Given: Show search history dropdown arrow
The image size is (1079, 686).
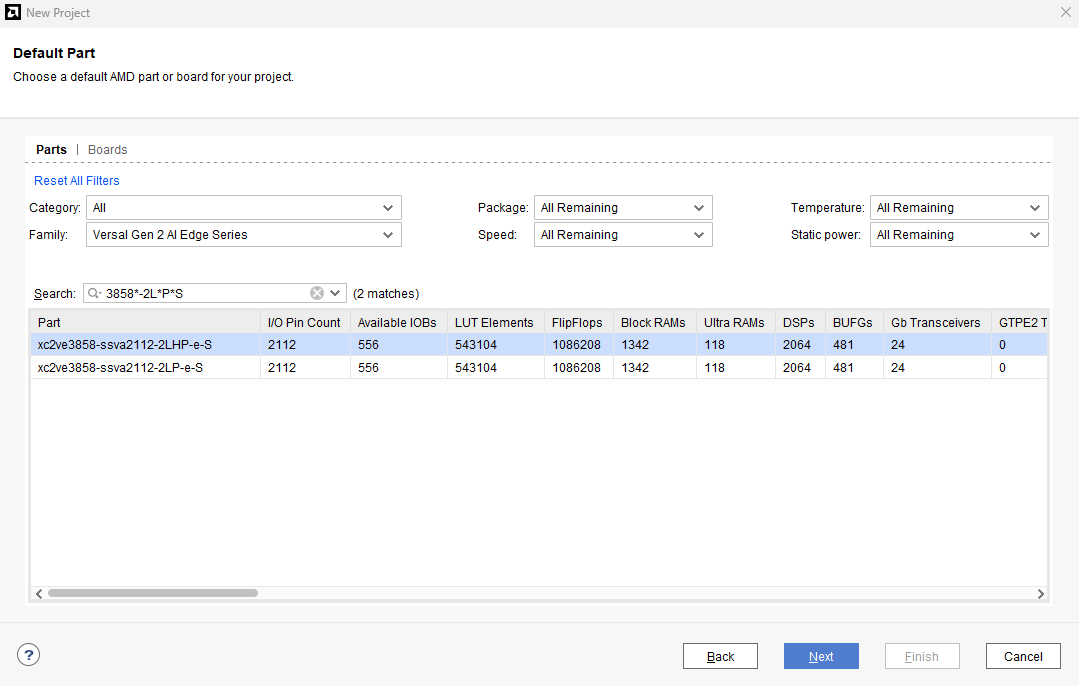Looking at the screenshot, I should [335, 293].
